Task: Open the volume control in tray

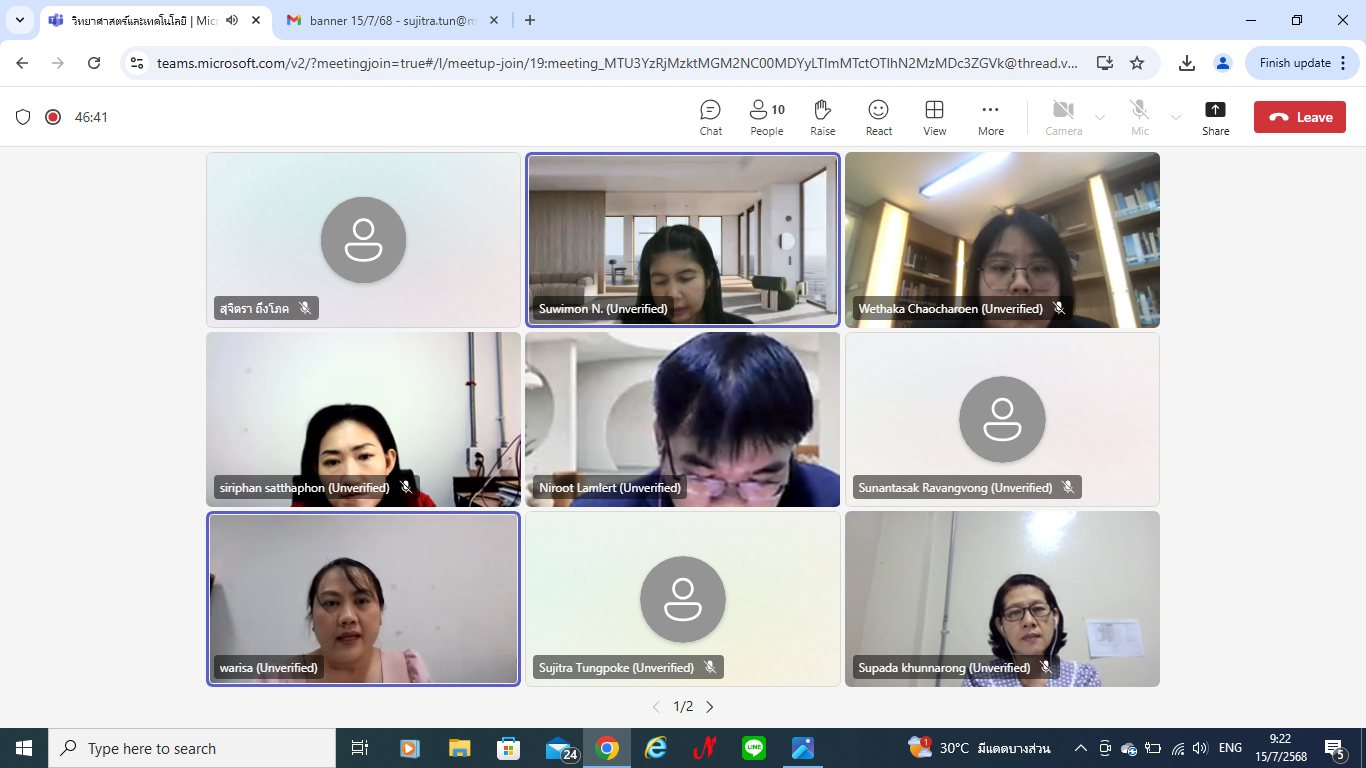Action: point(1200,748)
